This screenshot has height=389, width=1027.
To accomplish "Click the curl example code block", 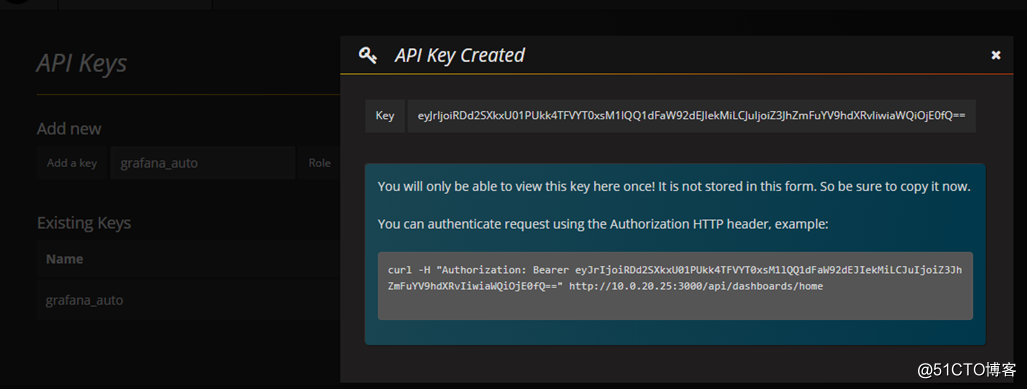I will point(675,286).
